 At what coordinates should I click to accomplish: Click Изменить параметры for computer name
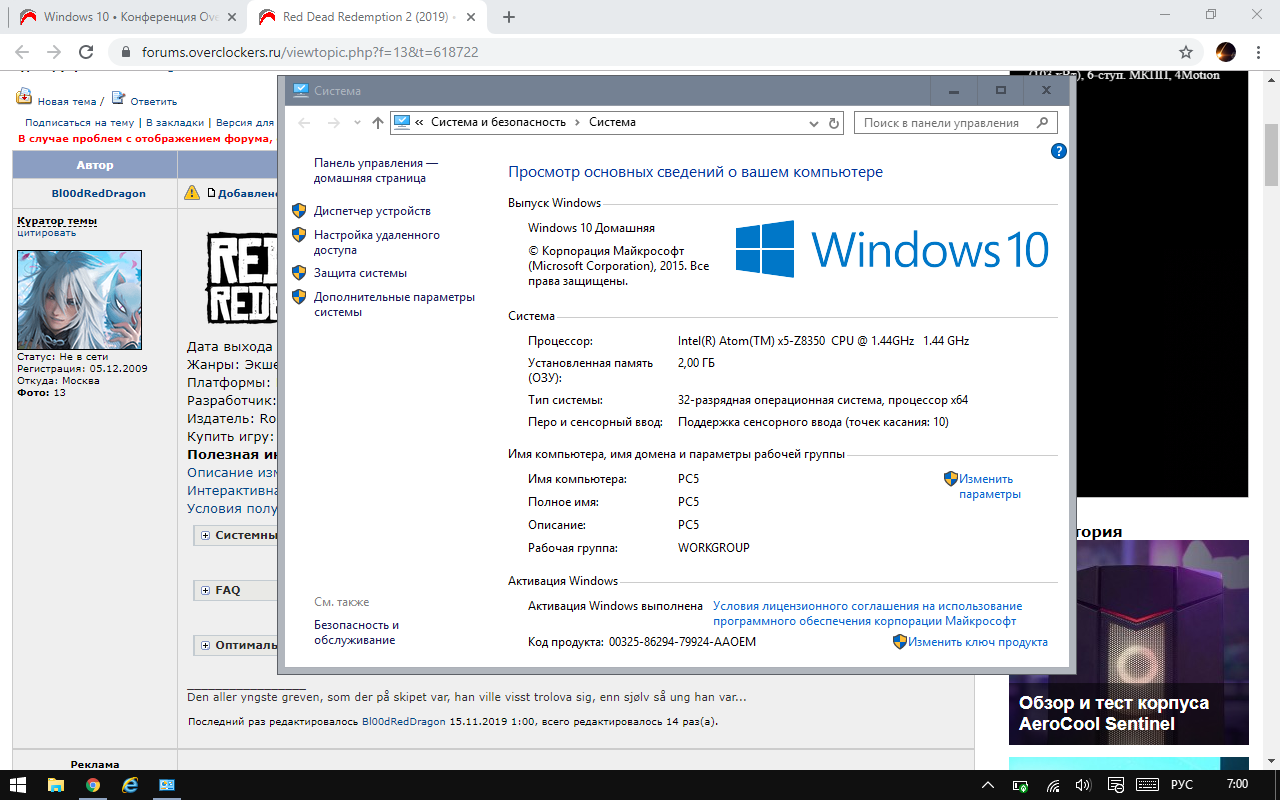(x=990, y=486)
